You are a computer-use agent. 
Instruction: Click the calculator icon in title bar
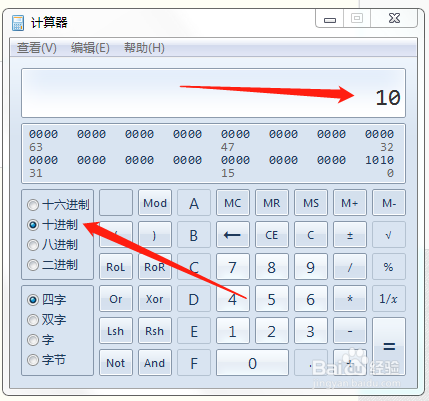[x=18, y=23]
